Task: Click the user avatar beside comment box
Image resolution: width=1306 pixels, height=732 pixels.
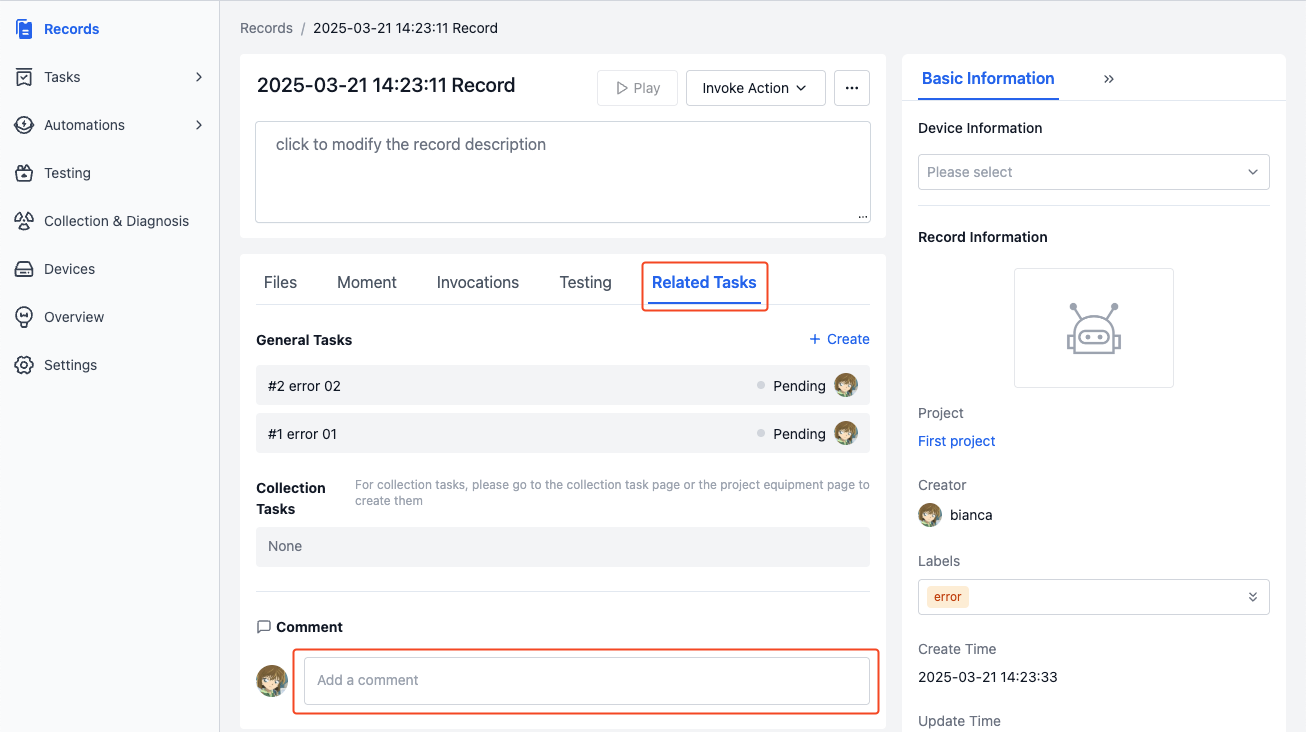Action: point(272,681)
